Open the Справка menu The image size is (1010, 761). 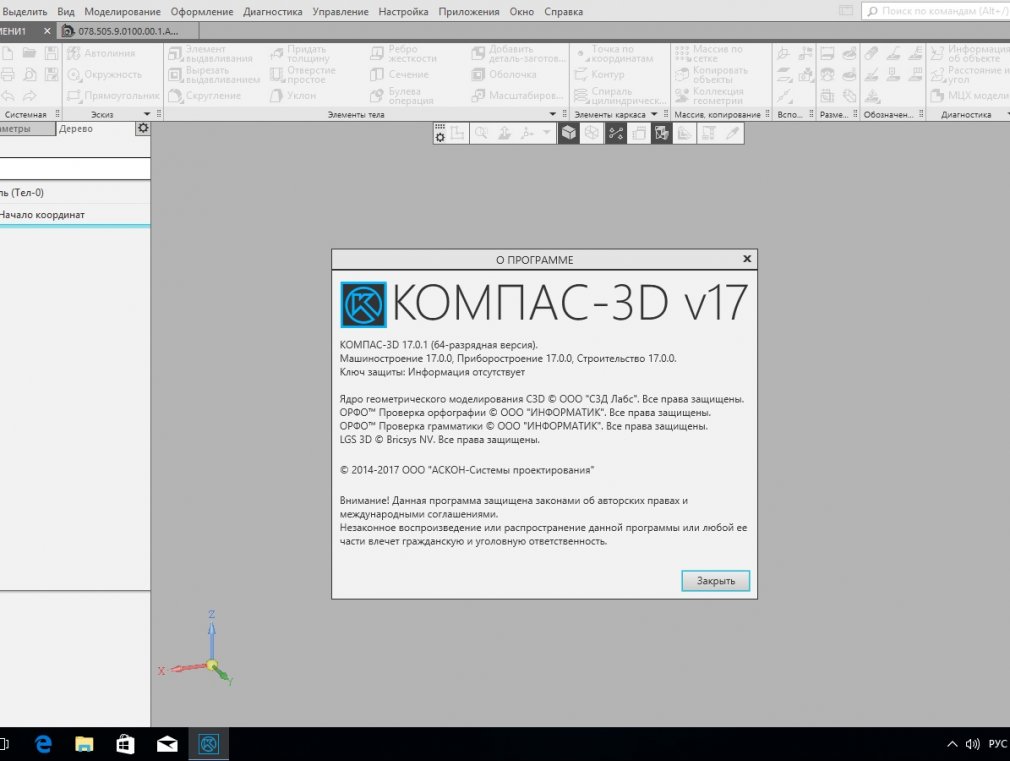(x=563, y=12)
